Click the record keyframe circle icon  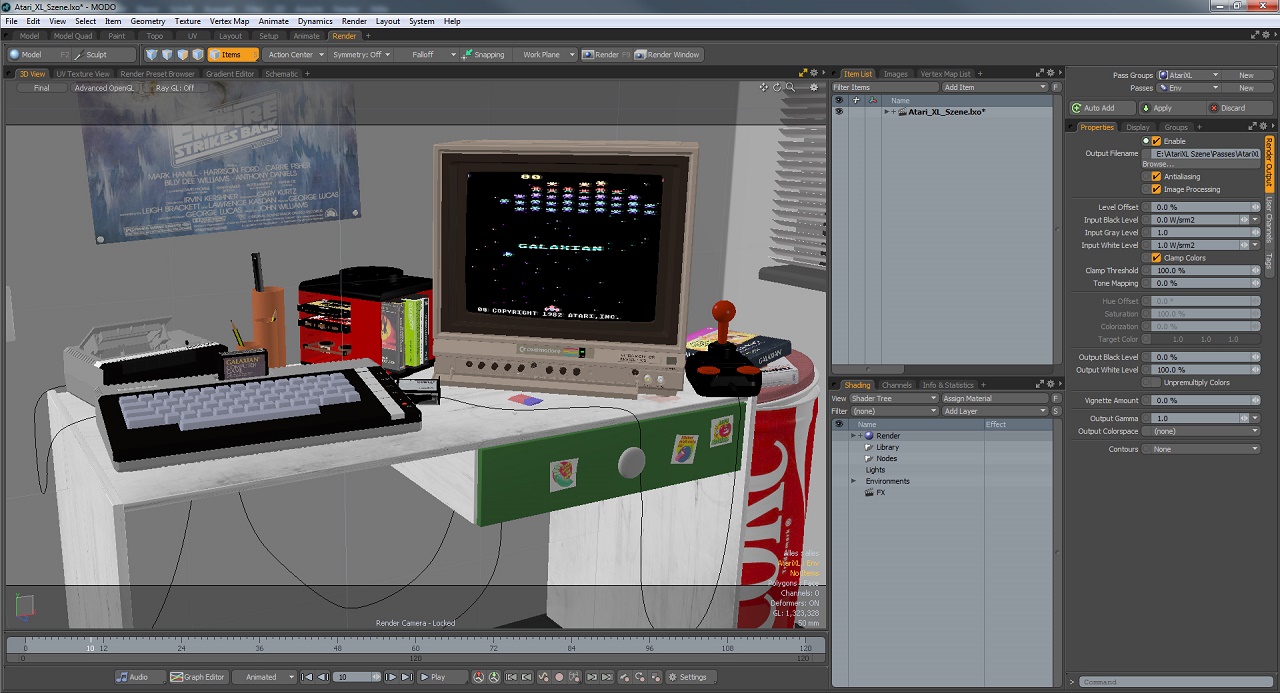(x=559, y=677)
